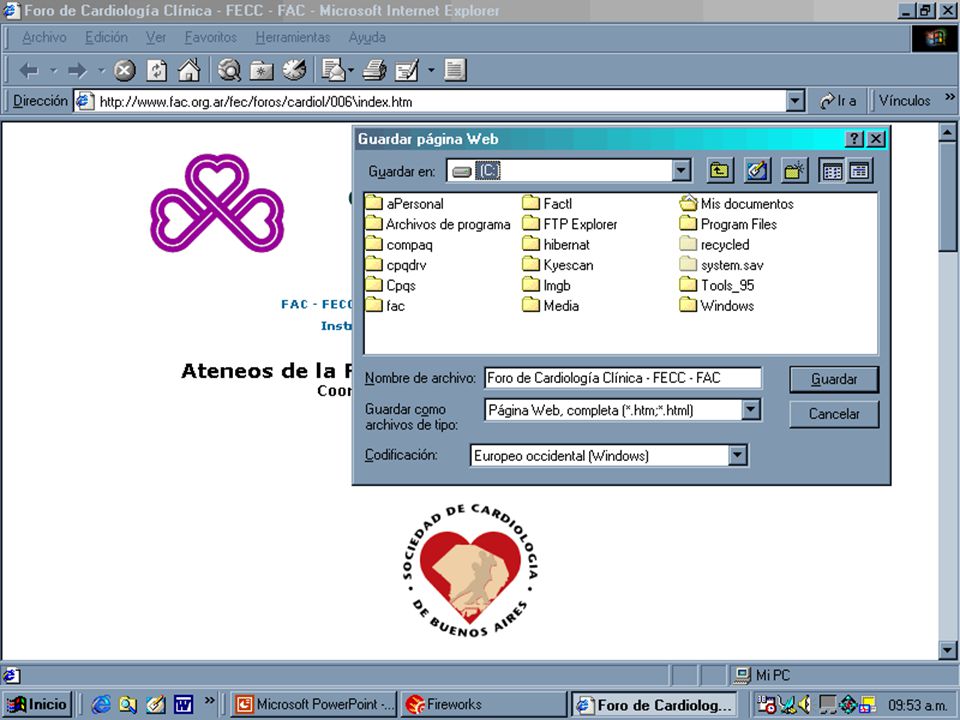Click the volume speaker tray icon
The height and width of the screenshot is (720, 960).
coord(804,705)
